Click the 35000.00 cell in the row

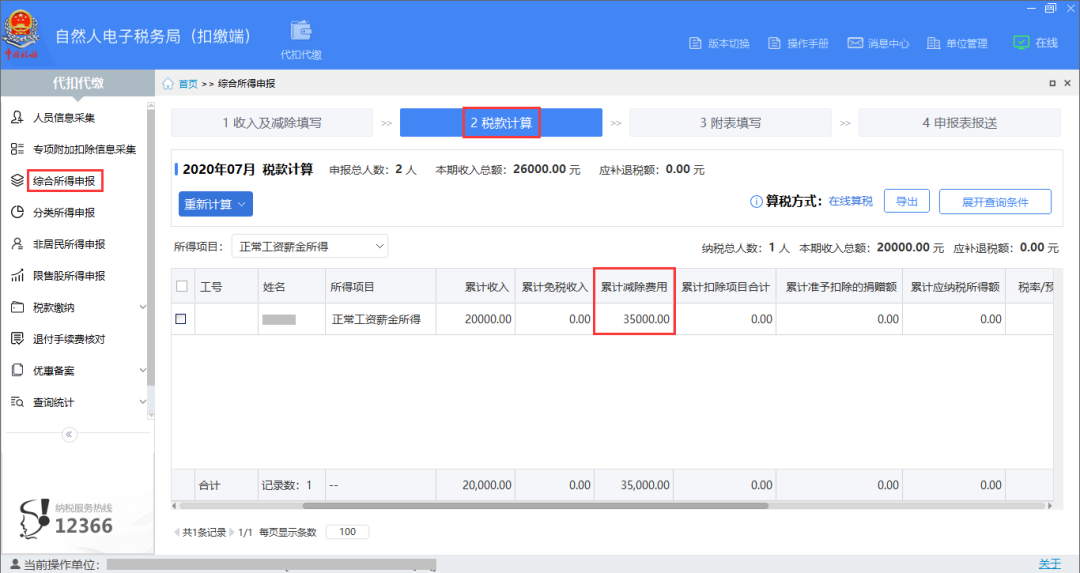pos(634,319)
